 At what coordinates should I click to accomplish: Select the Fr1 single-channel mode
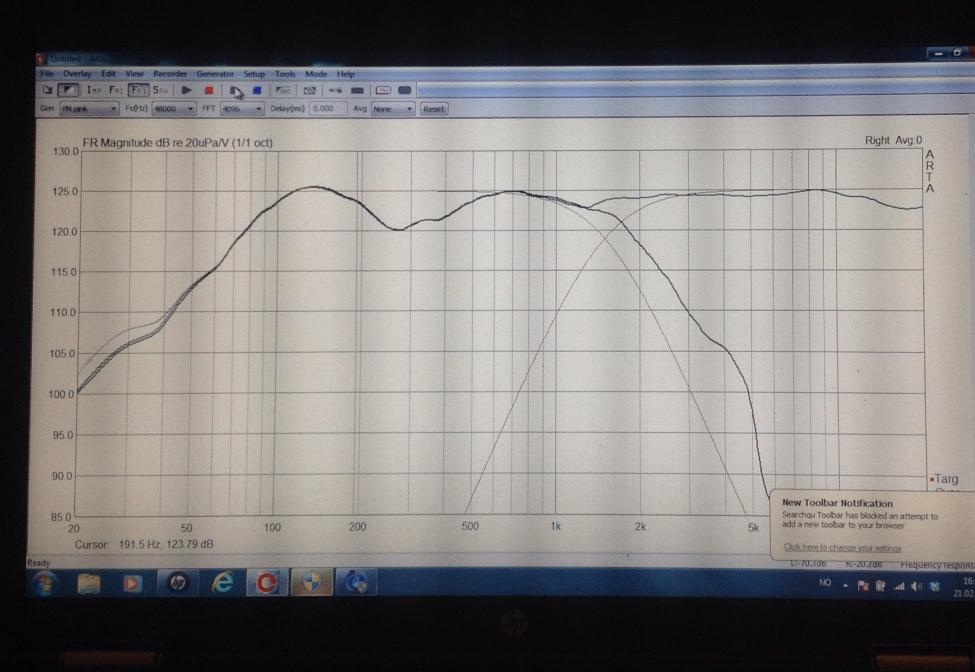(138, 90)
